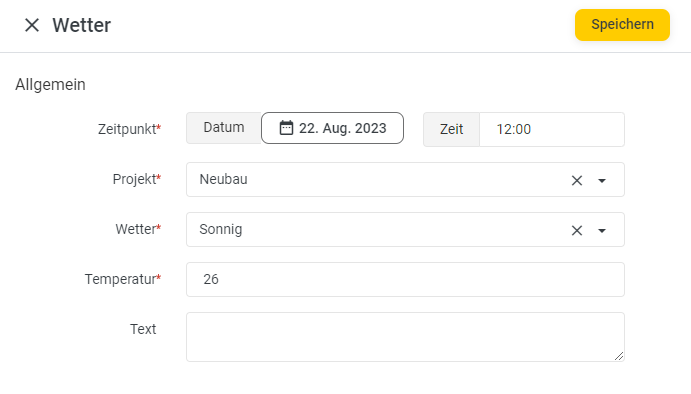The height and width of the screenshot is (394, 691).
Task: Click the Wetter dialog title
Action: (x=82, y=25)
